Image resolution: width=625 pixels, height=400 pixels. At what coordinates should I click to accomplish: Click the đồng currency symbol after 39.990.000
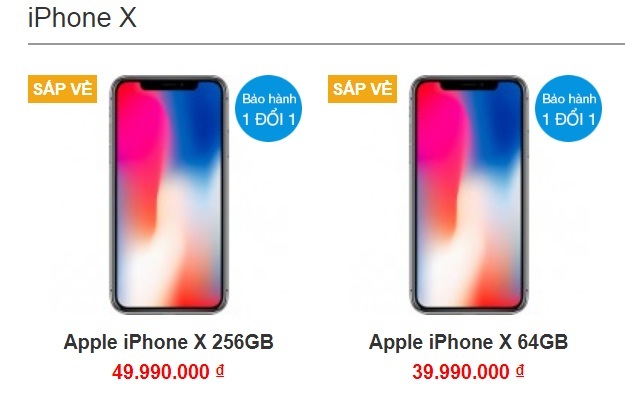(x=520, y=371)
